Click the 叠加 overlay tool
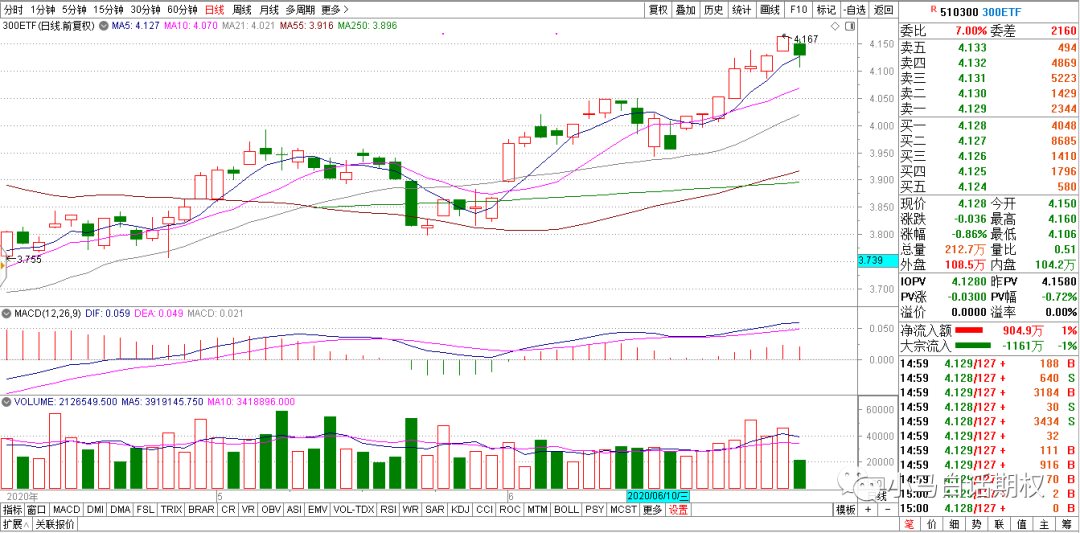This screenshot has height=533, width=1080. click(685, 10)
